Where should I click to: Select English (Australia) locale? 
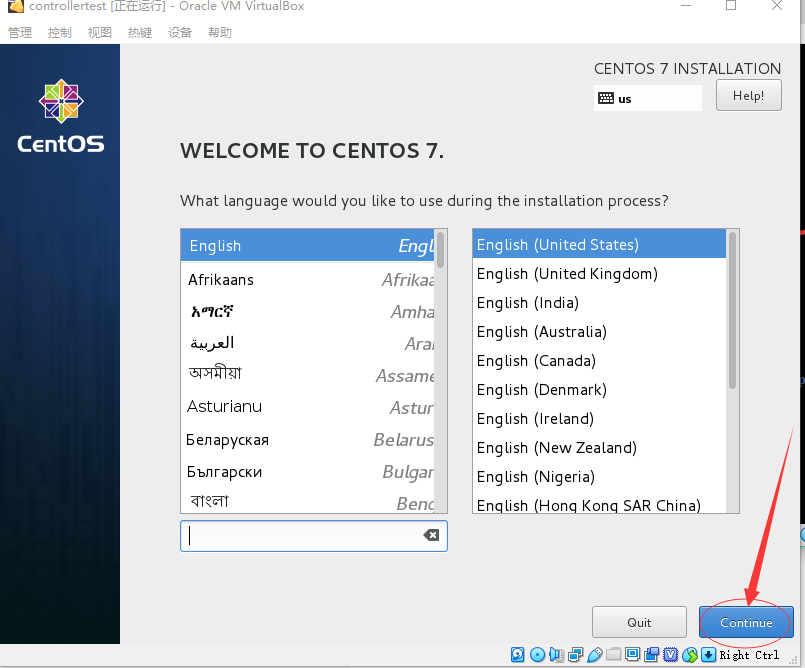click(x=599, y=332)
